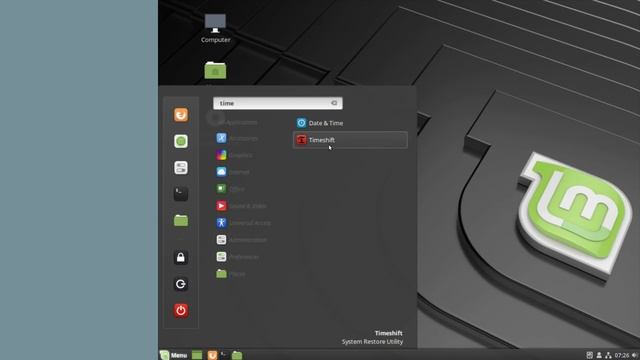Open the Home folder desktop icon
Viewport: 640px width, 360px height.
(x=216, y=71)
